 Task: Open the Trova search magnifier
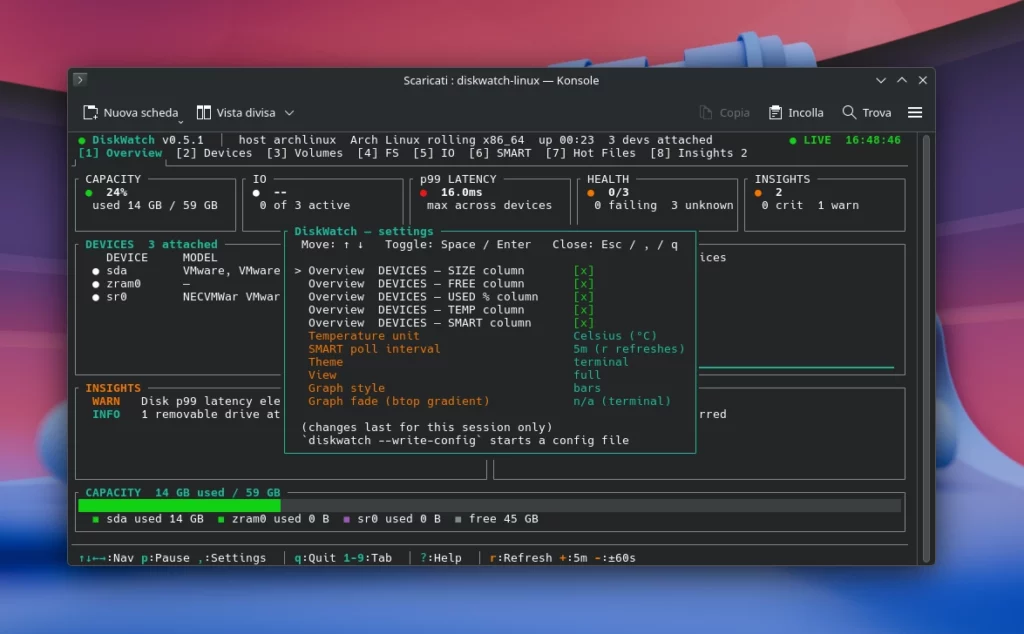[x=849, y=112]
